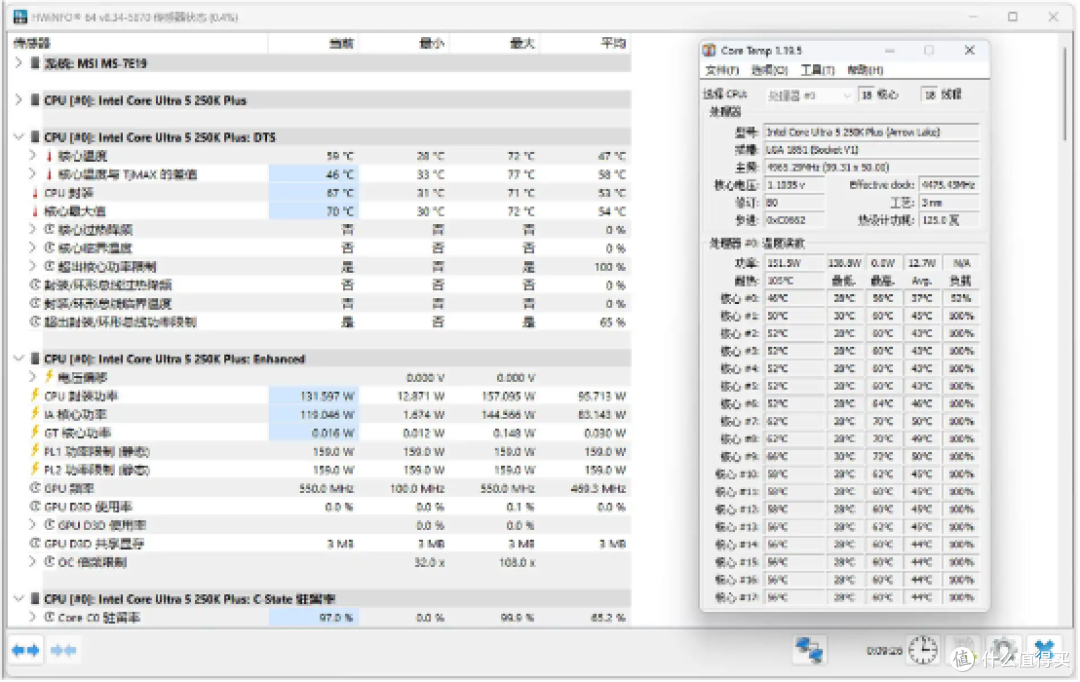This screenshot has height=682, width=1080.
Task: Click the lightning icon on the IA 核心功率 row
Action: [x=34, y=414]
